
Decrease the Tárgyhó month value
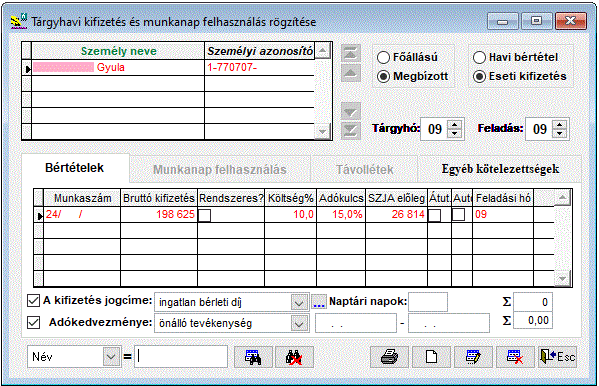pyautogui.click(x=454, y=133)
